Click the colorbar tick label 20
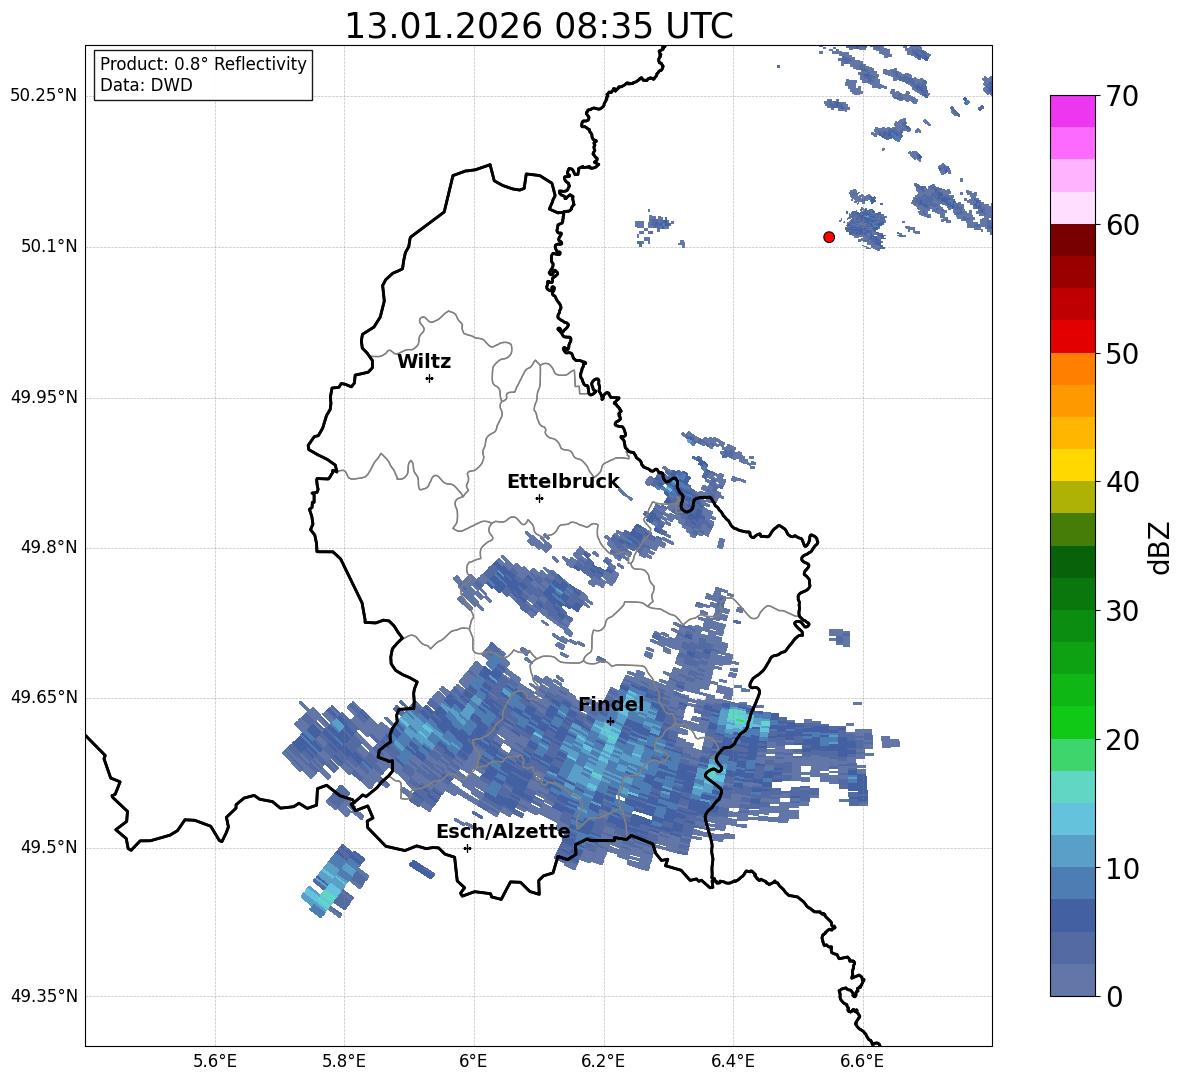Screen dimensions: 1184x1081 tap(1122, 739)
